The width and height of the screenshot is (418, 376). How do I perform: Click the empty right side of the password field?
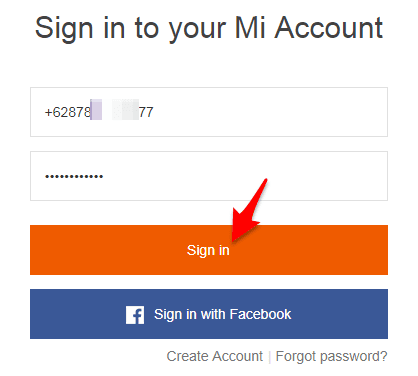(x=245, y=176)
